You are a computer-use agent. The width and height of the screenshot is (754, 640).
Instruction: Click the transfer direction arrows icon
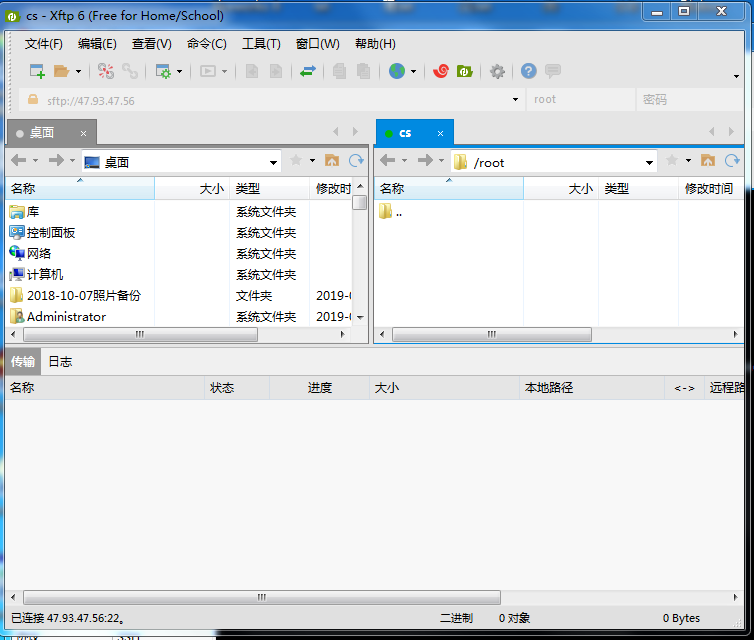coord(308,71)
